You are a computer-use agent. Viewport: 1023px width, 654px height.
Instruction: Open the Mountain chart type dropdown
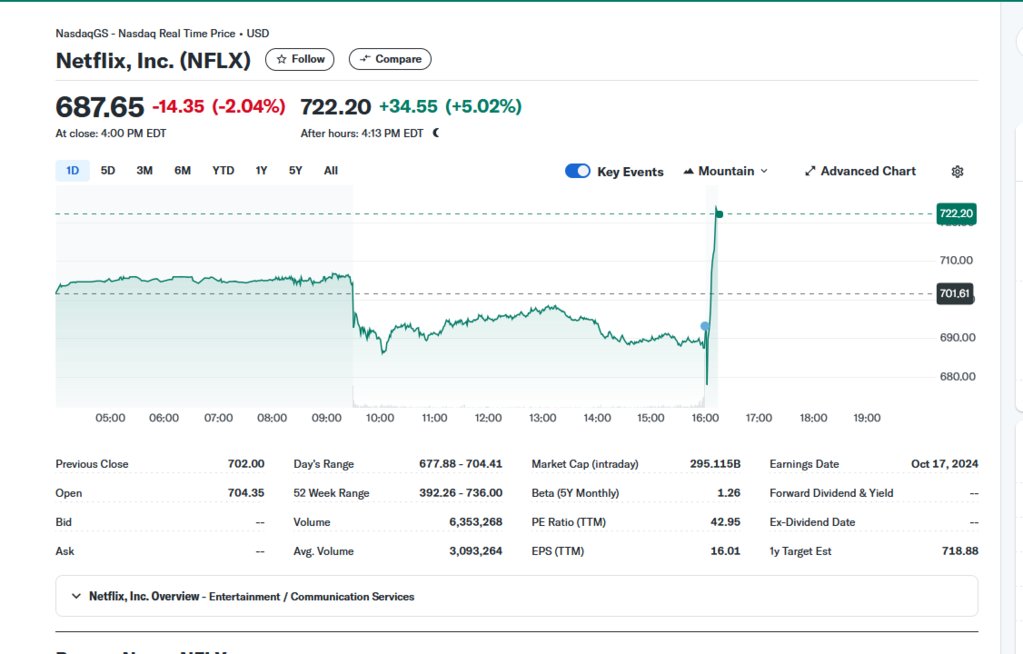pos(725,171)
